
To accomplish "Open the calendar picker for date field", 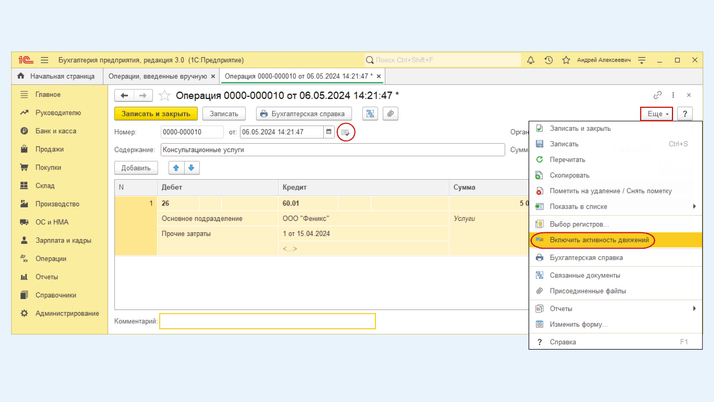I will (328, 132).
